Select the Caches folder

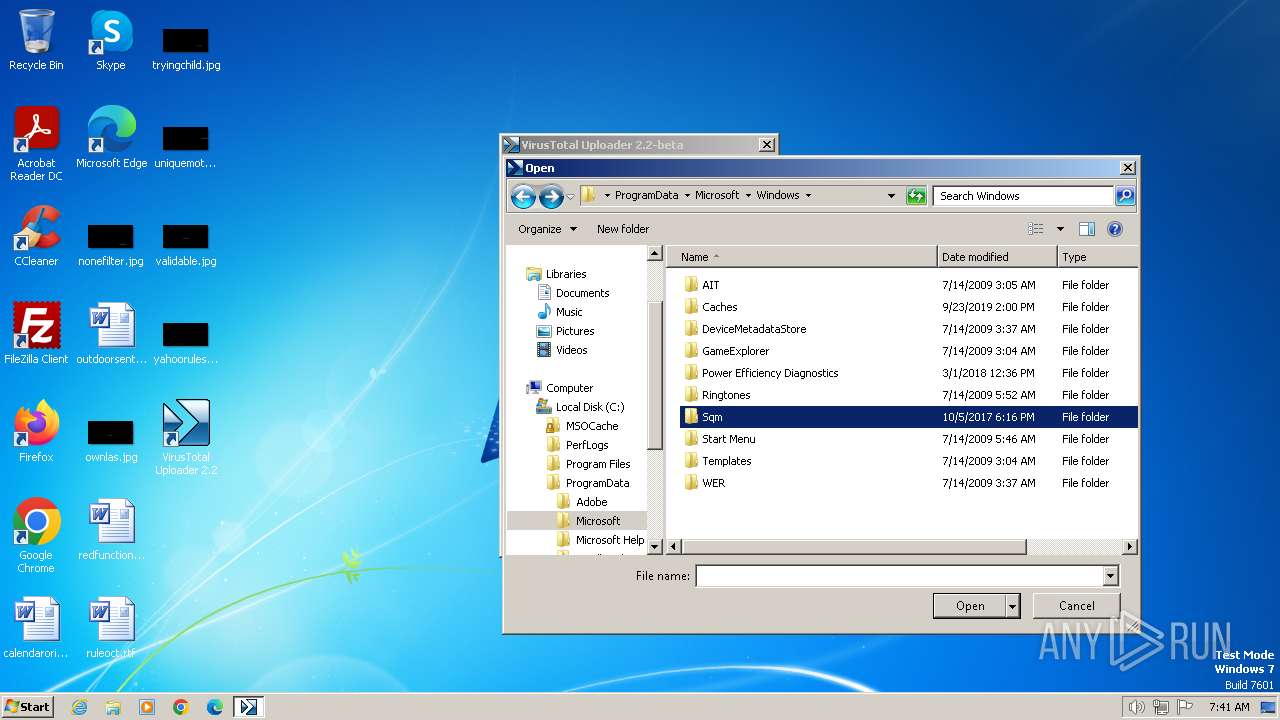click(x=719, y=307)
